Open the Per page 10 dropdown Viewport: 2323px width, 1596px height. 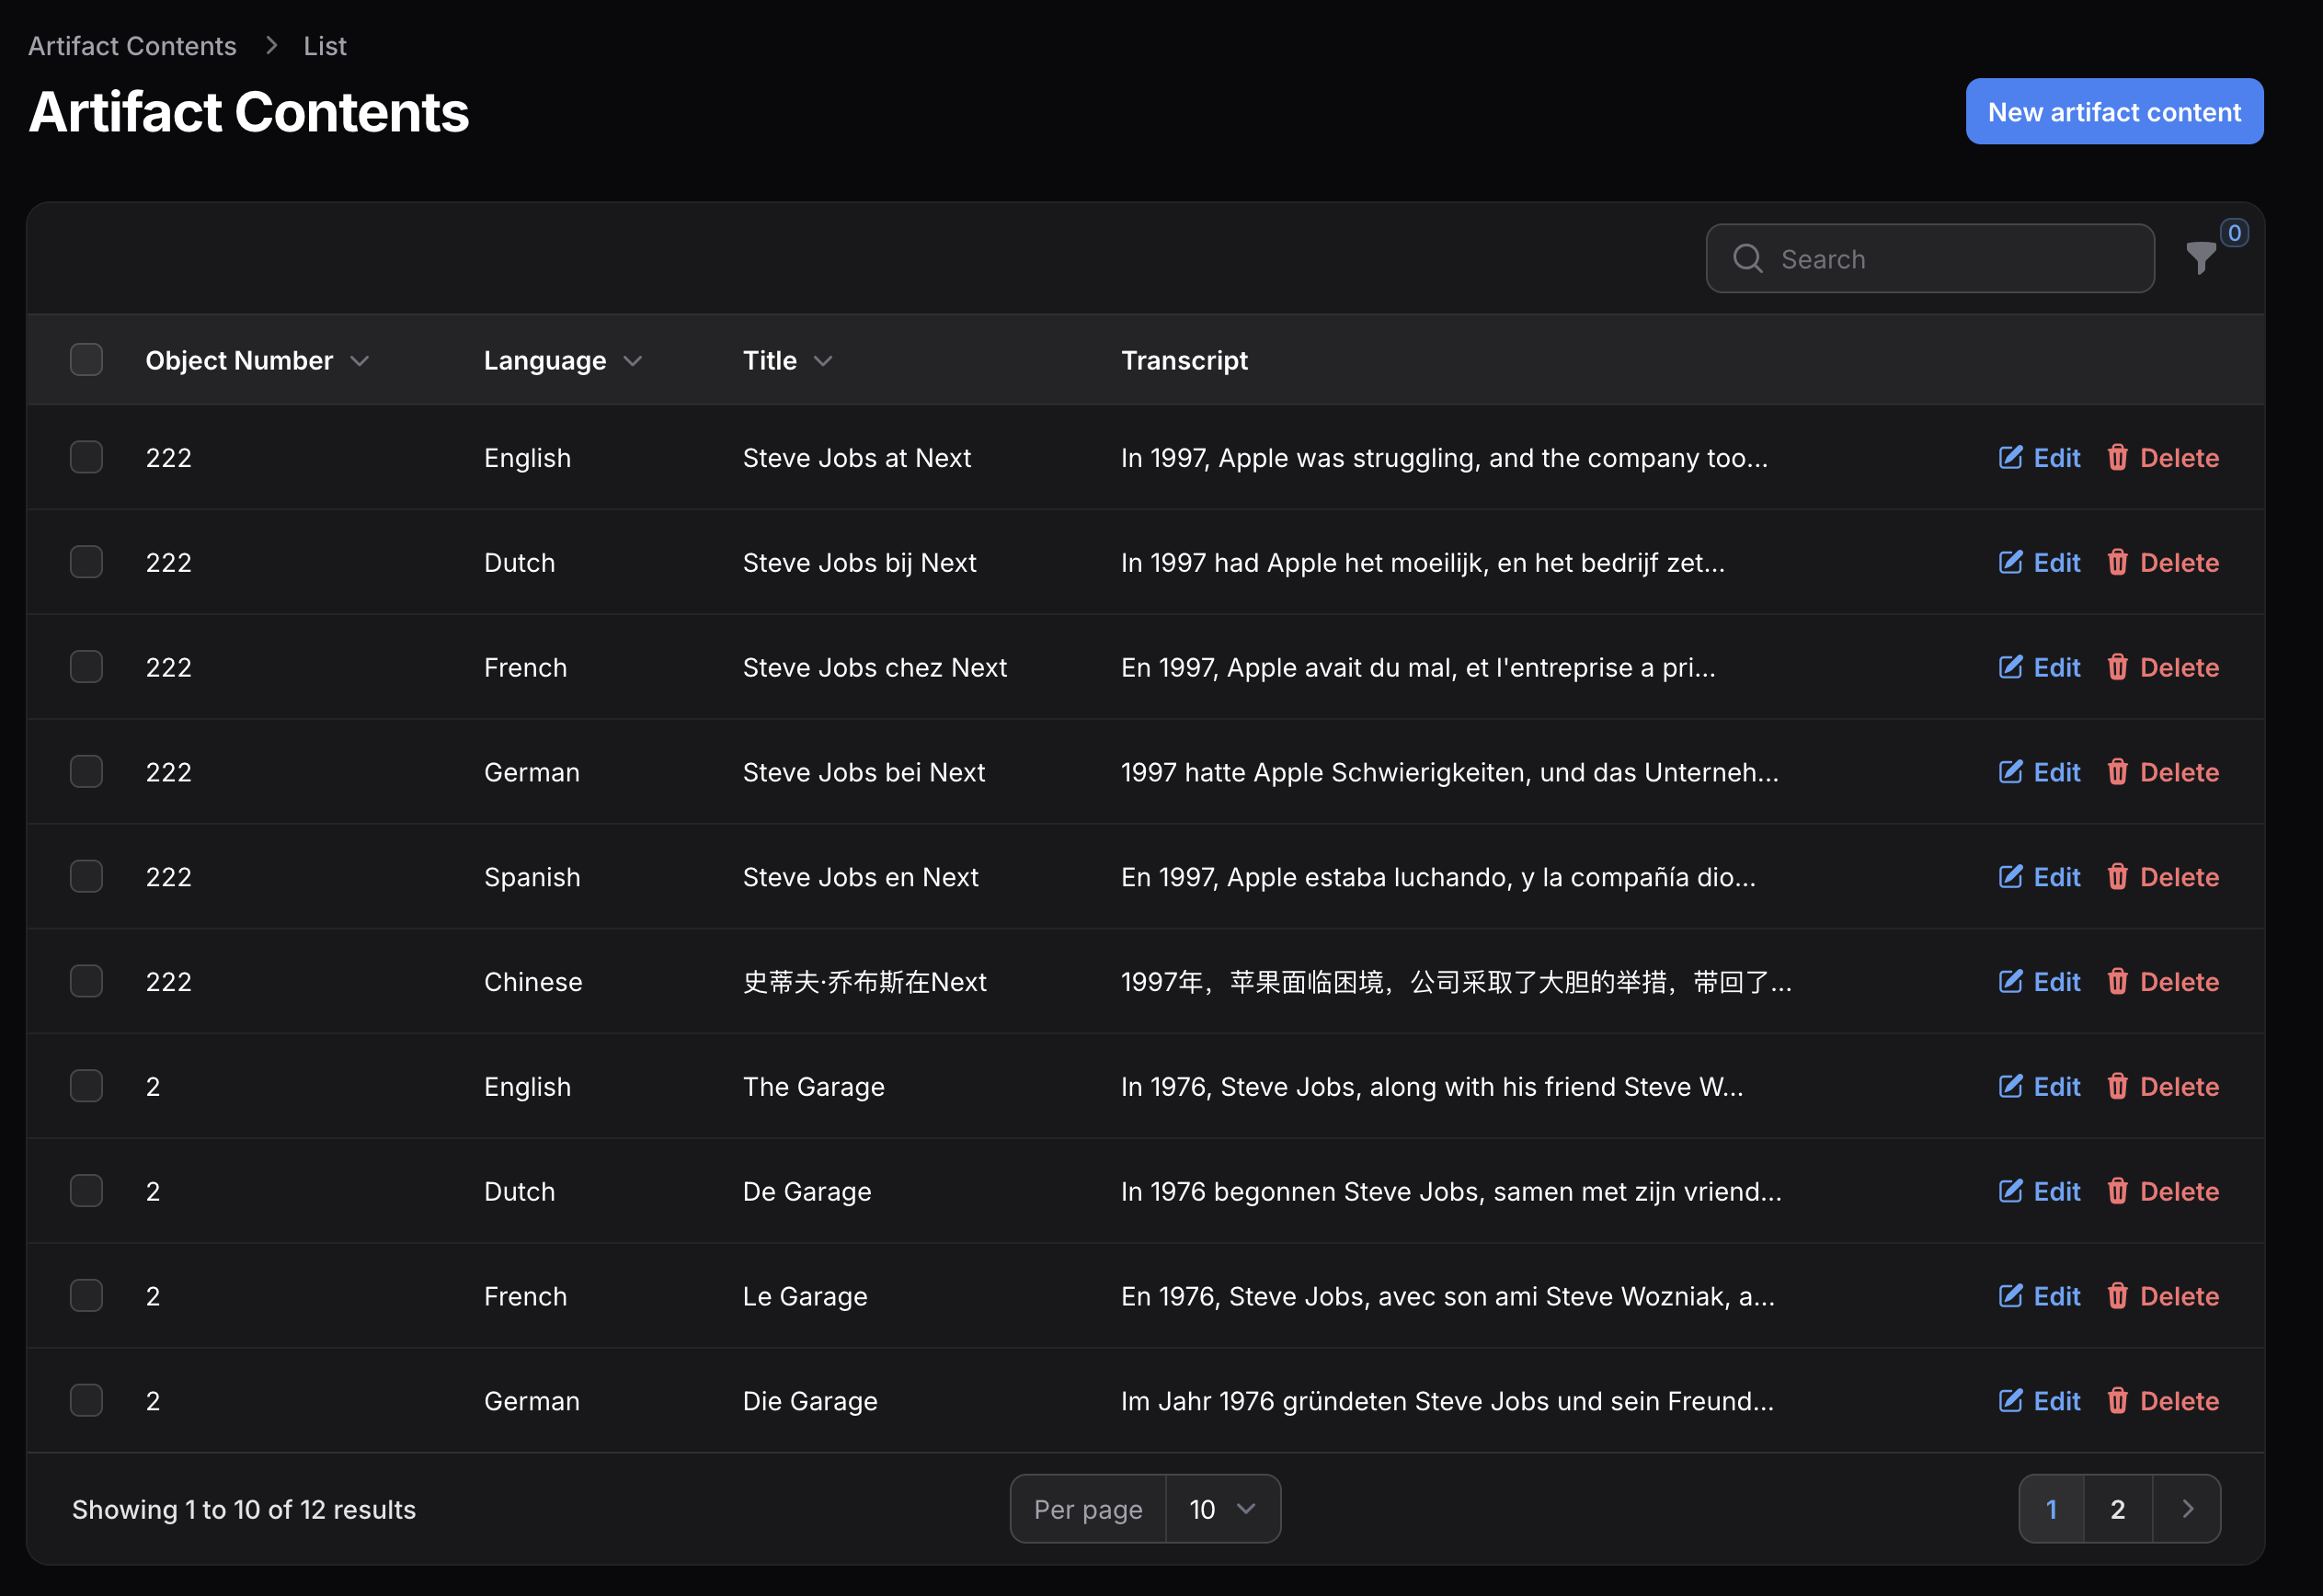point(1222,1509)
